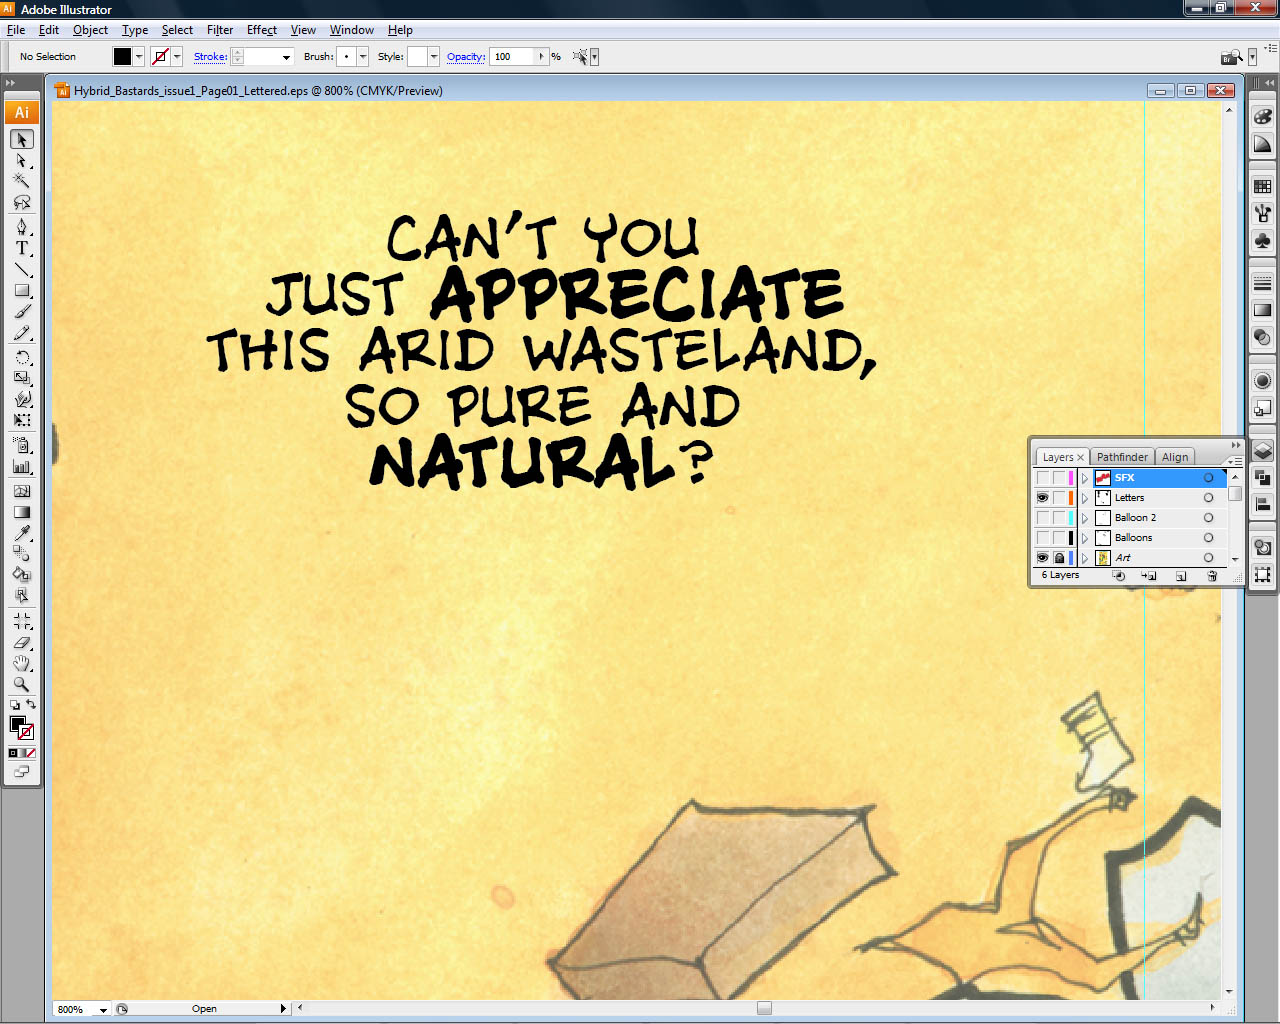Click the Delete Selection trash icon
This screenshot has width=1280, height=1024.
click(1212, 576)
